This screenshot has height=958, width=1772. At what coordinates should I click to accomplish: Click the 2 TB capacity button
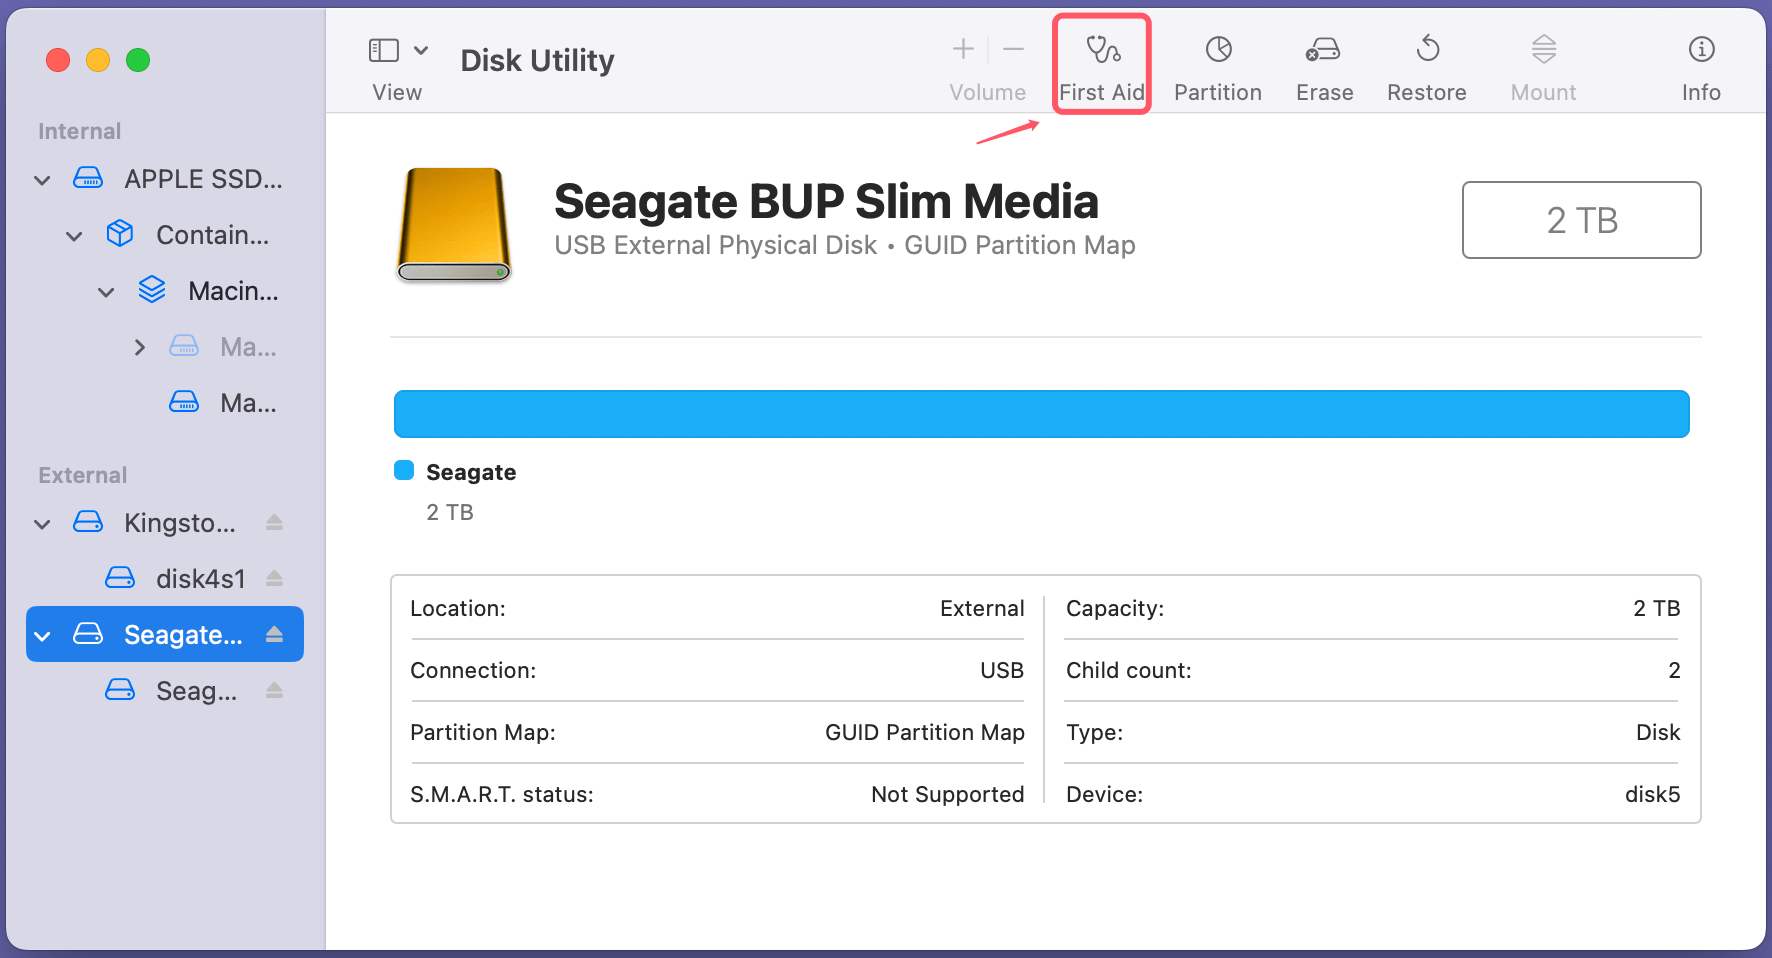coord(1581,220)
